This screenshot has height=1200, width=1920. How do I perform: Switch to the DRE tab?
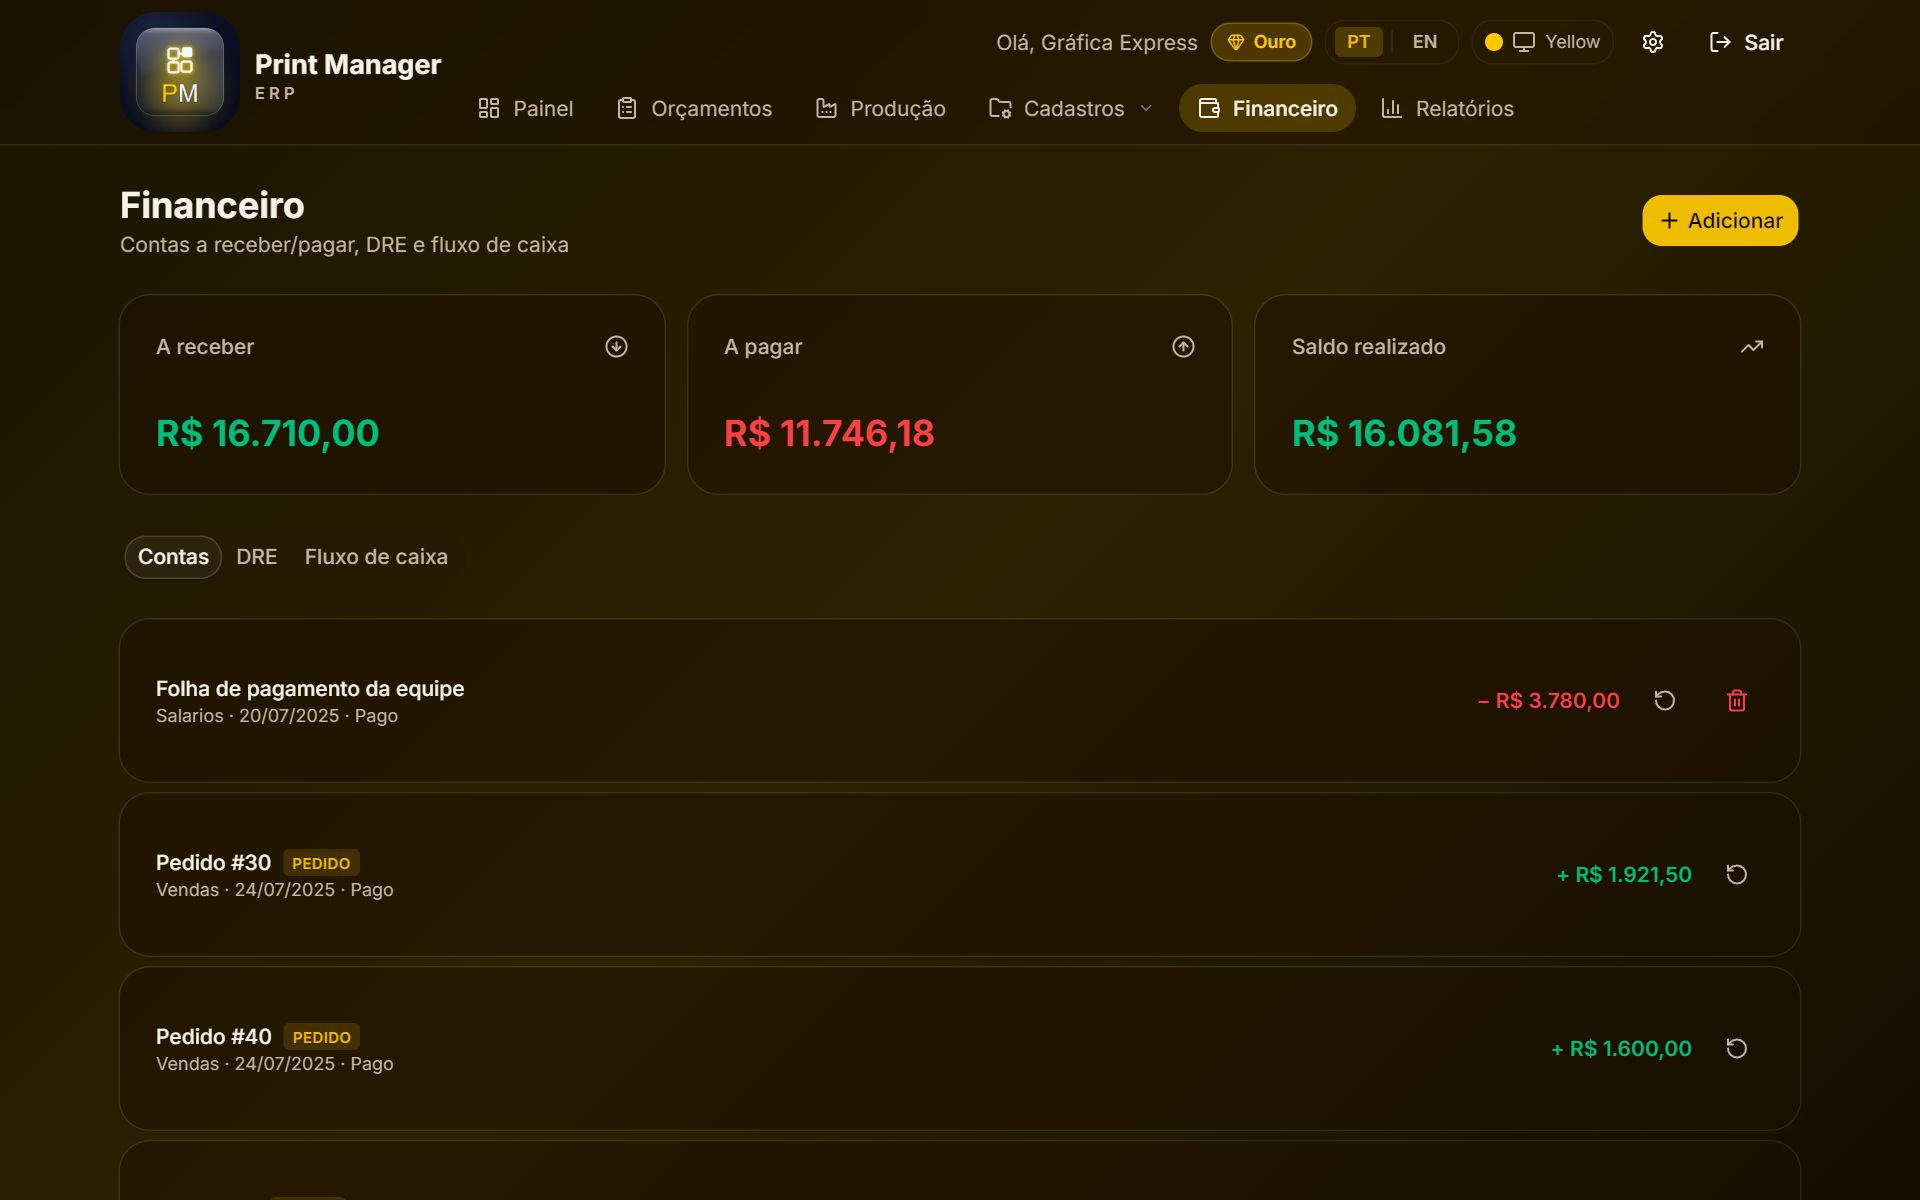(x=256, y=557)
